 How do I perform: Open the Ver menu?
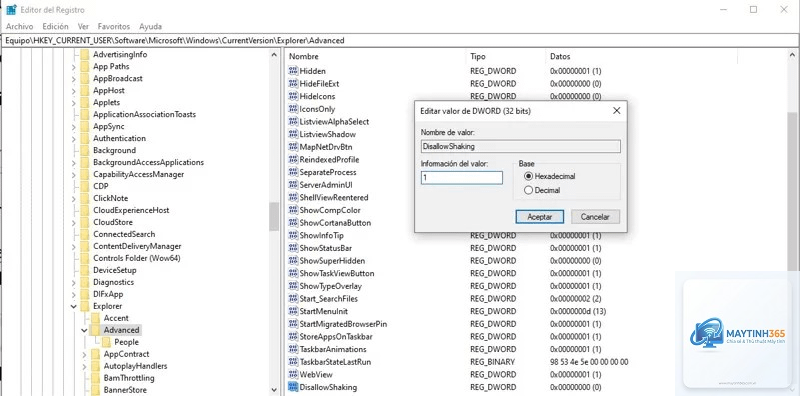click(83, 27)
